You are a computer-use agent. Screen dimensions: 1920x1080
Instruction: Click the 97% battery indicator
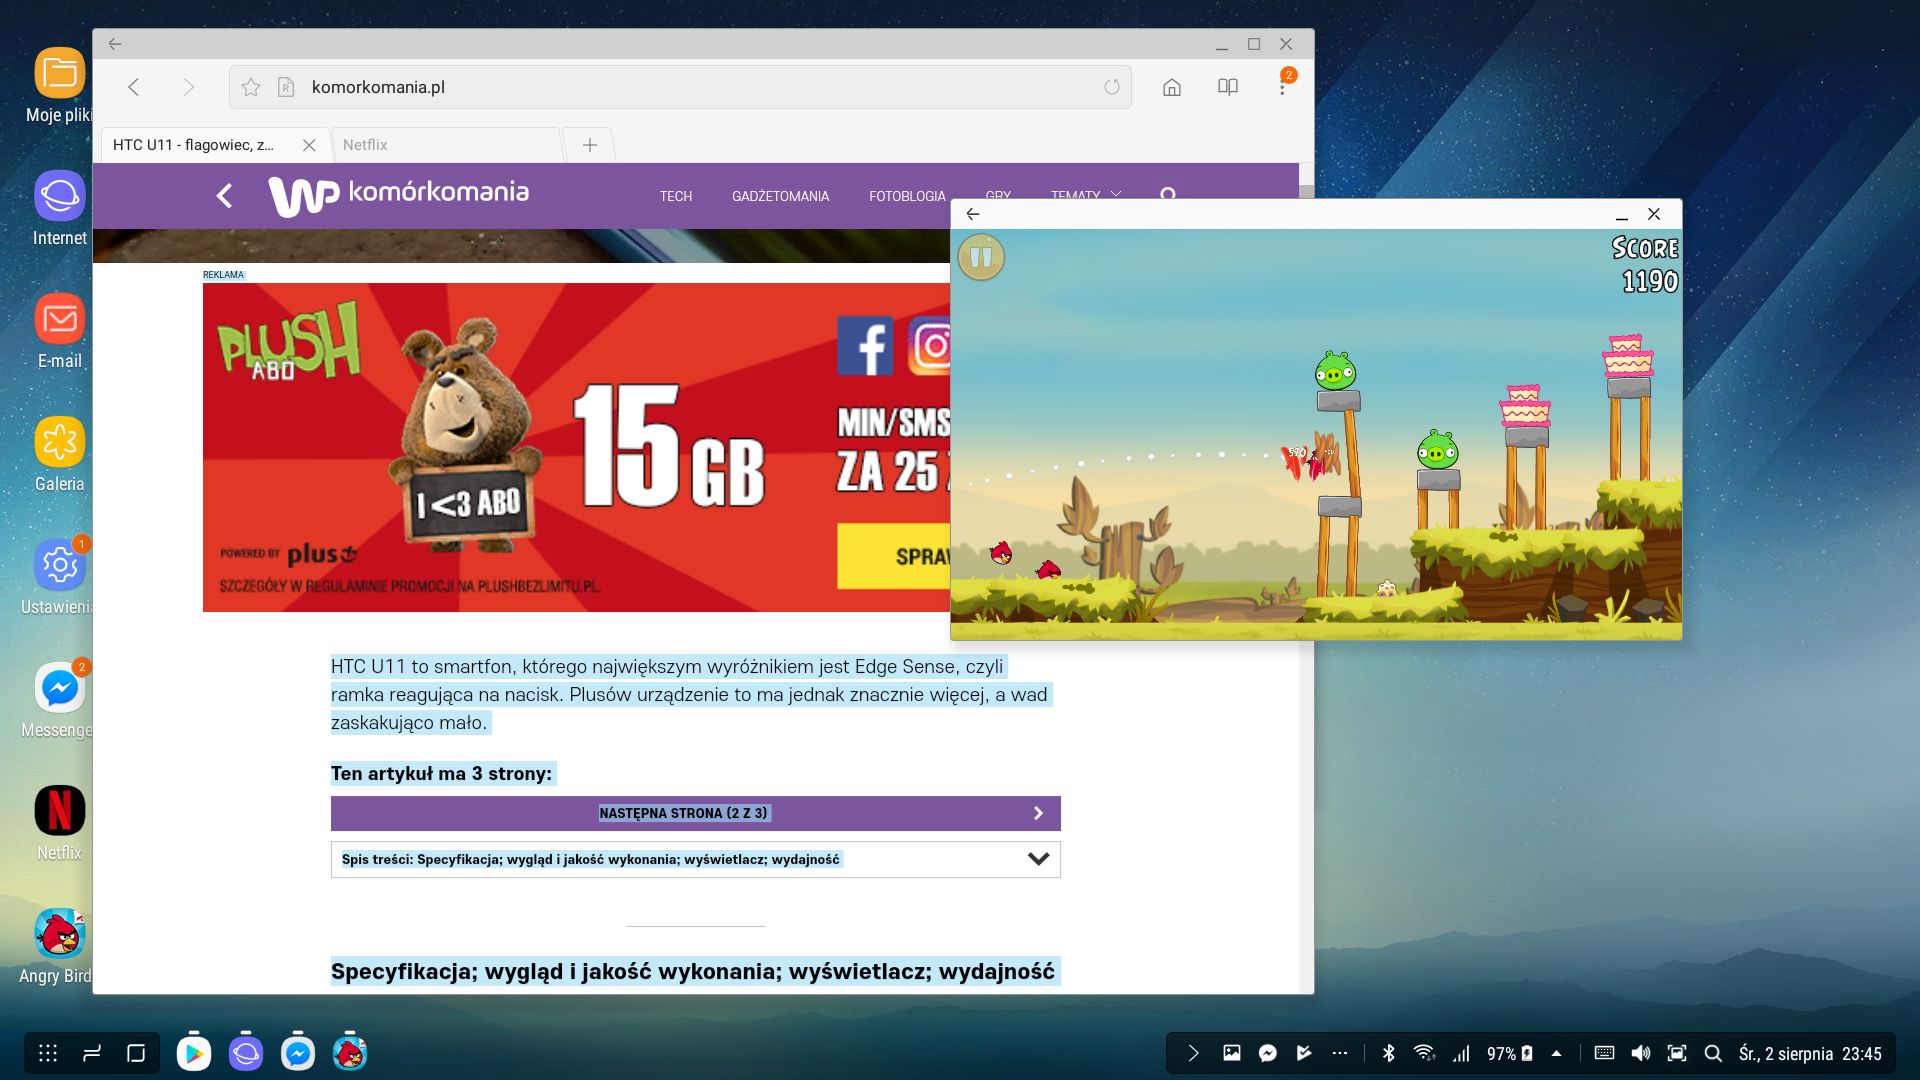(x=1509, y=1053)
